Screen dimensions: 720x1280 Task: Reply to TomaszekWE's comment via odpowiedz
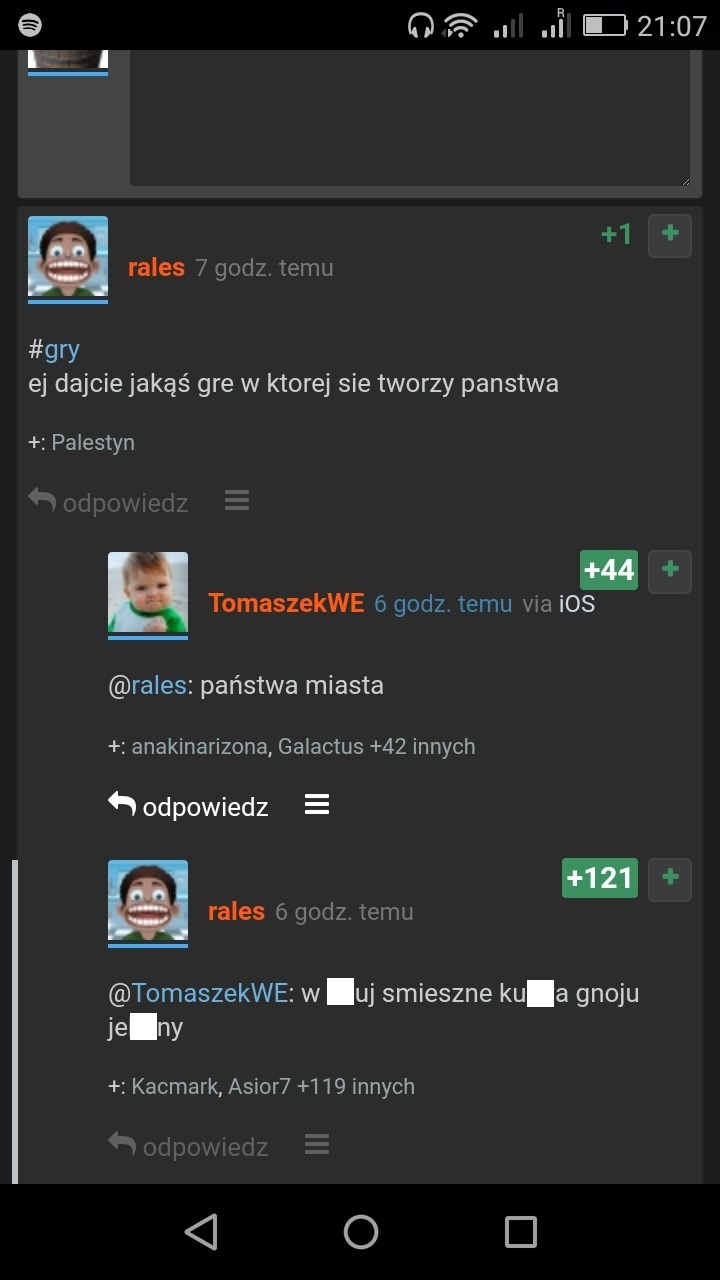pos(188,805)
